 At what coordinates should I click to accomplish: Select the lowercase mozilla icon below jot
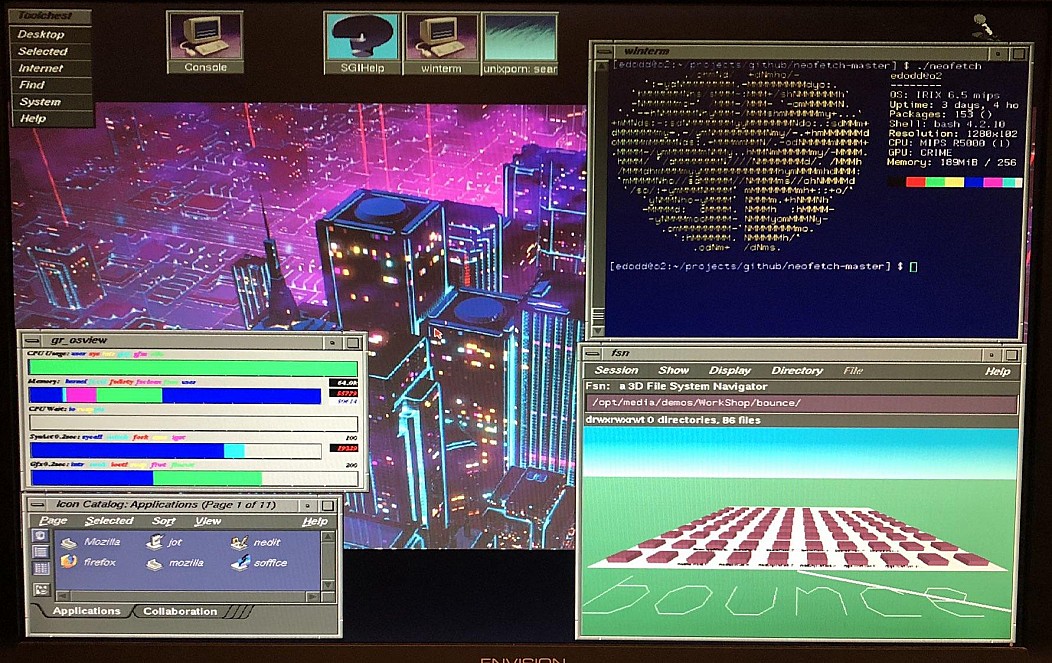point(174,563)
